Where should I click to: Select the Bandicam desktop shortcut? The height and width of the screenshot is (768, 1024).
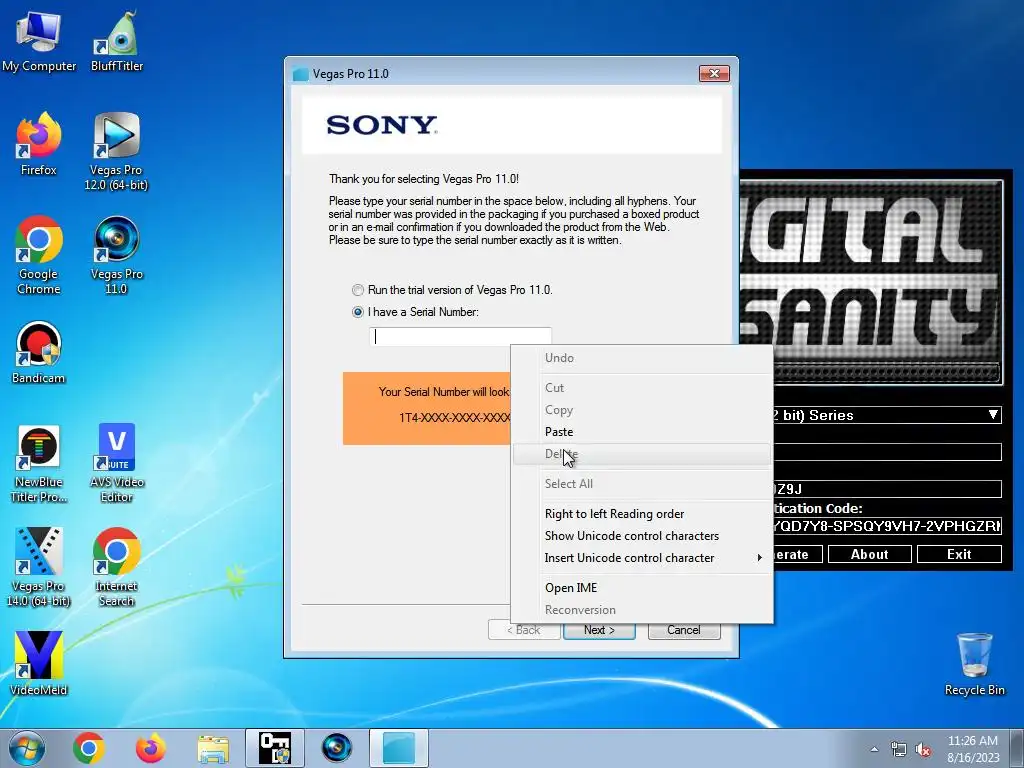coord(39,353)
